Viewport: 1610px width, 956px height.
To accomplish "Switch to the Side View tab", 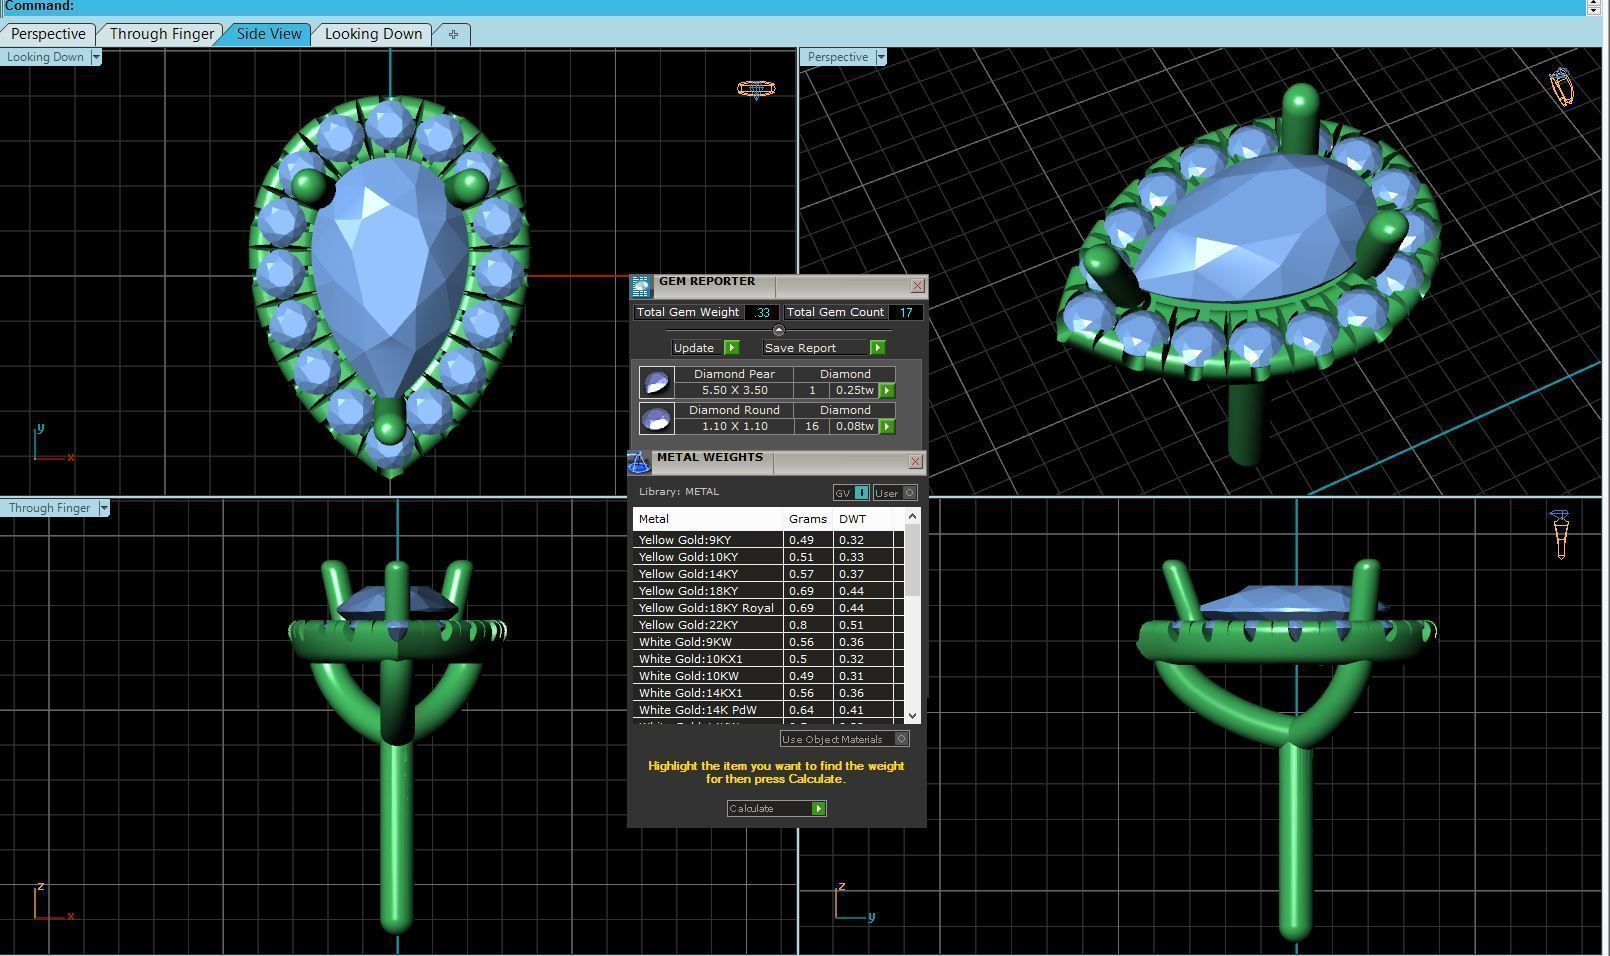I will click(268, 34).
